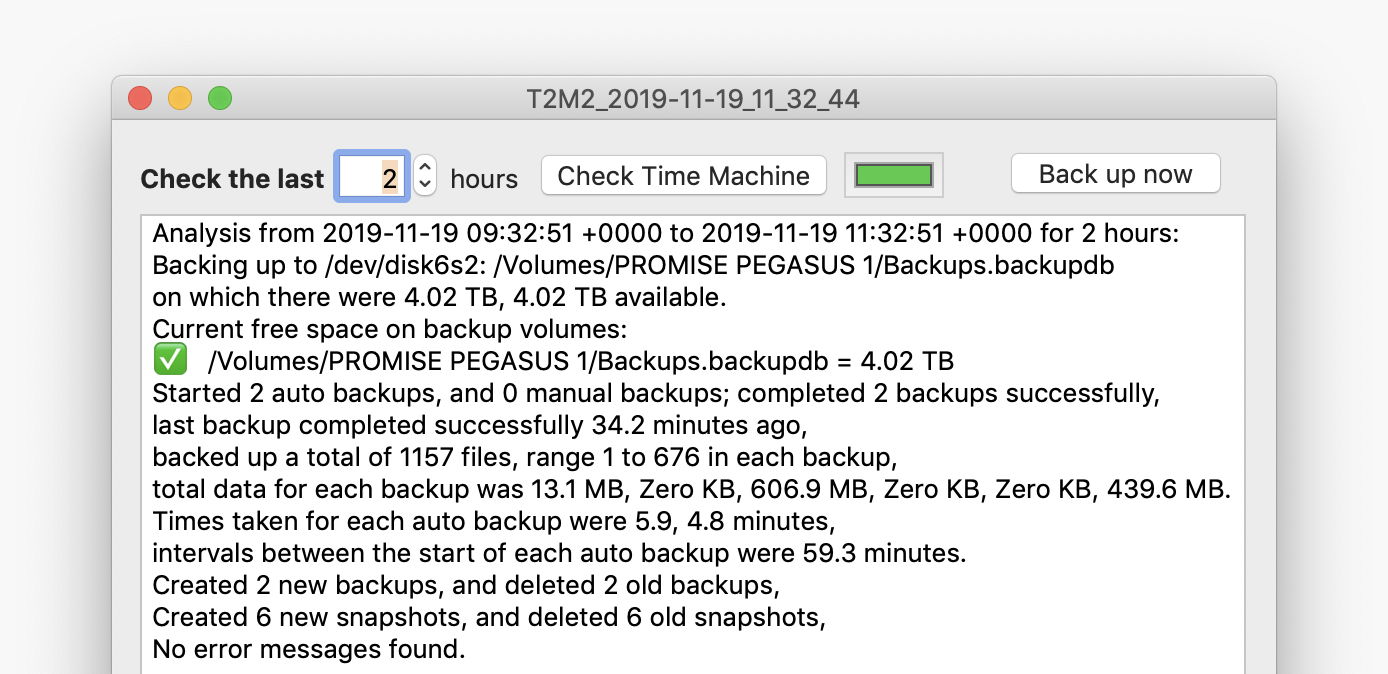The image size is (1388, 674).
Task: Zoom the window with the green button
Action: tap(219, 99)
